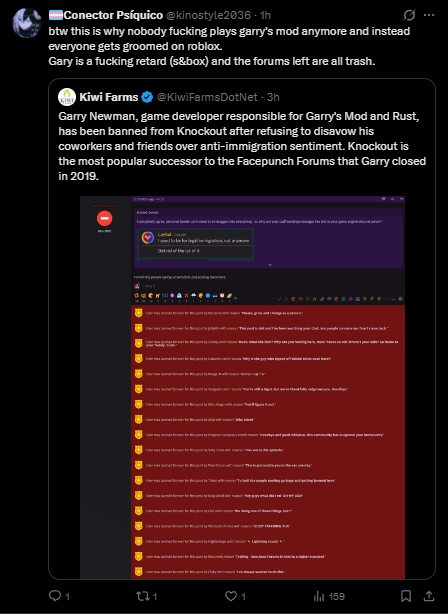Reply to the tweet via the comment icon
This screenshot has height=614, width=448.
point(54,596)
